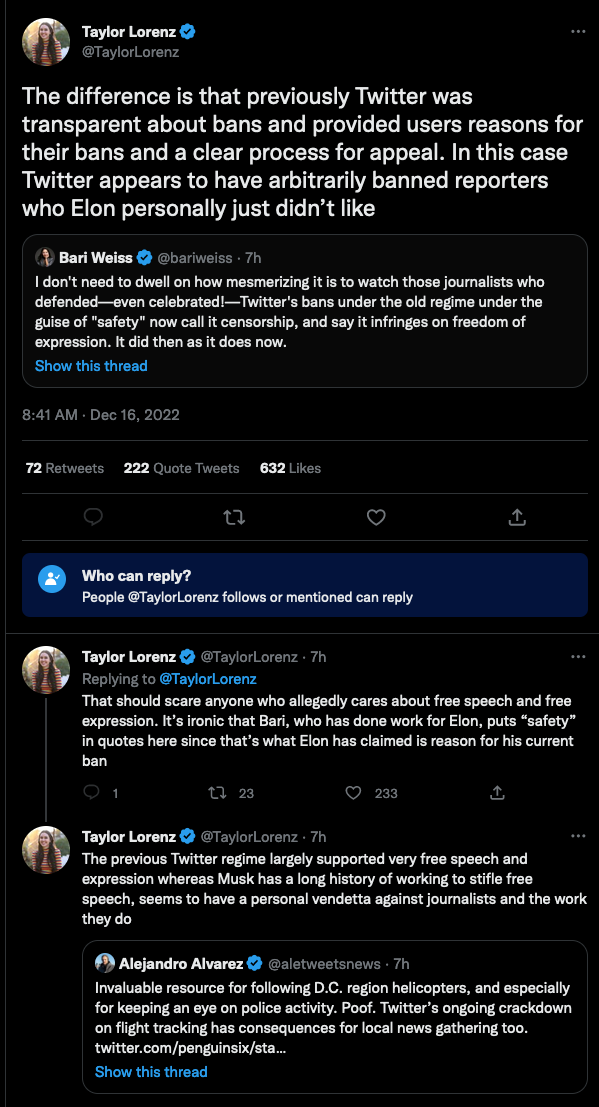Show this thread in Bari Weiss quote
599x1107 pixels.
click(x=91, y=366)
